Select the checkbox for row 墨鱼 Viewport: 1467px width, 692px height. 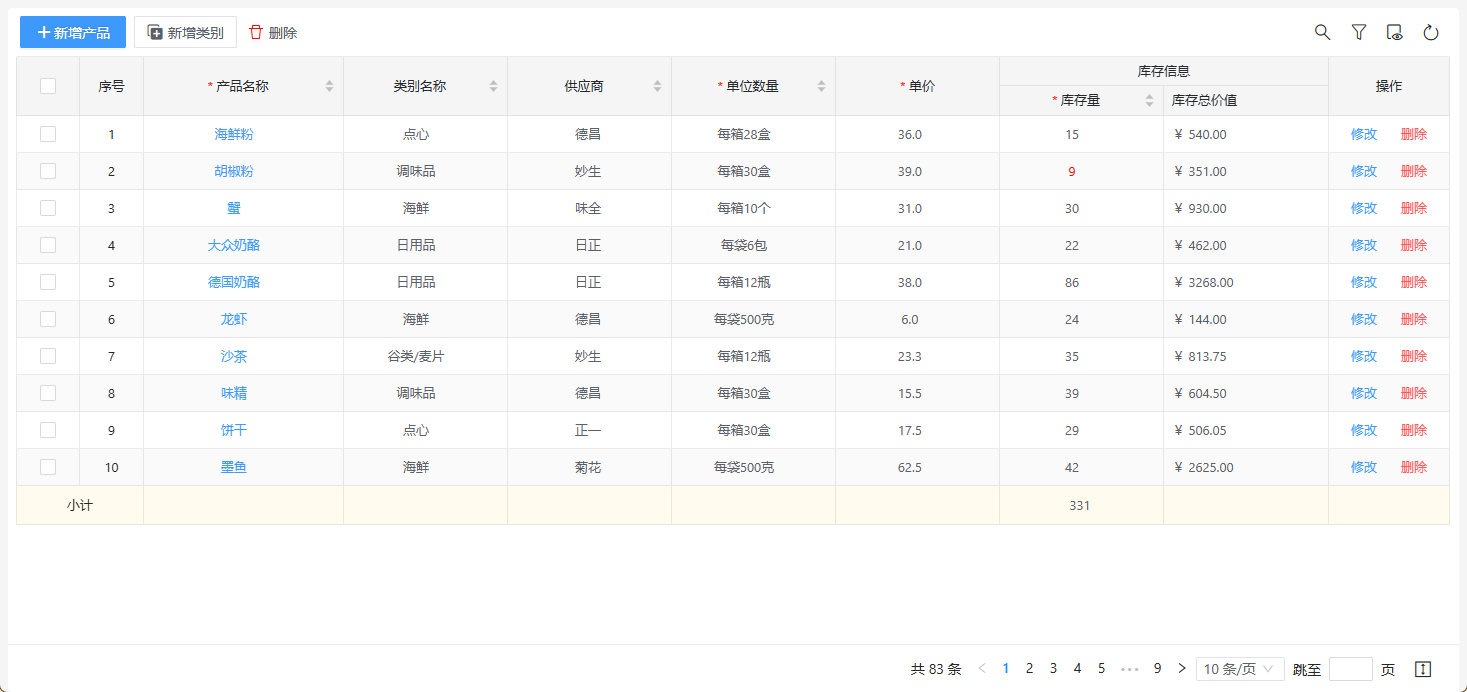coord(48,467)
